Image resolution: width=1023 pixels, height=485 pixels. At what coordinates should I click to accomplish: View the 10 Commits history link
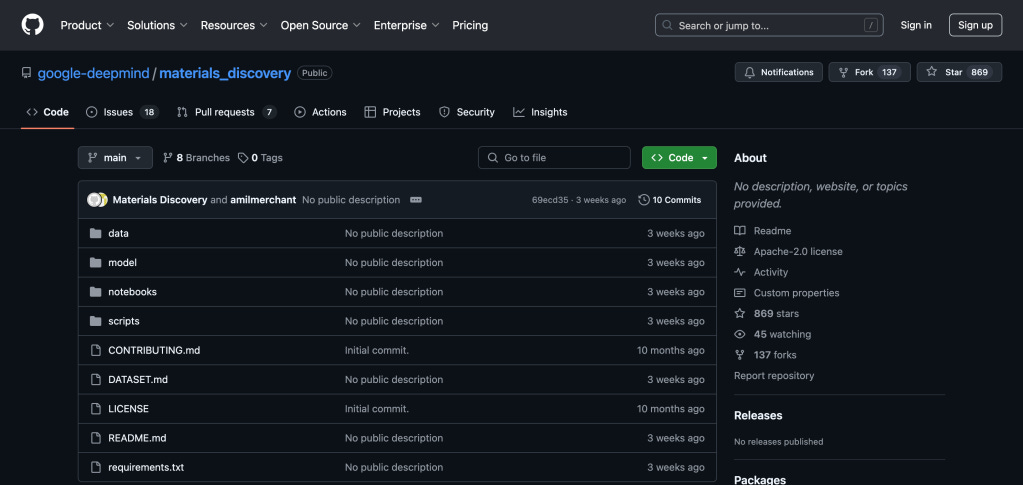point(670,200)
